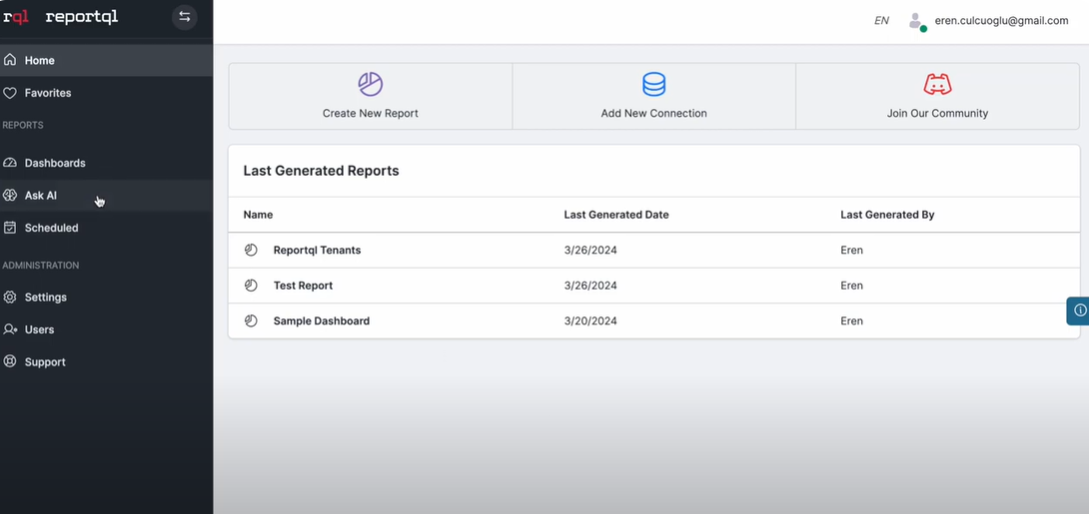Open the Scheduled reports section
This screenshot has height=514, width=1089.
point(51,228)
